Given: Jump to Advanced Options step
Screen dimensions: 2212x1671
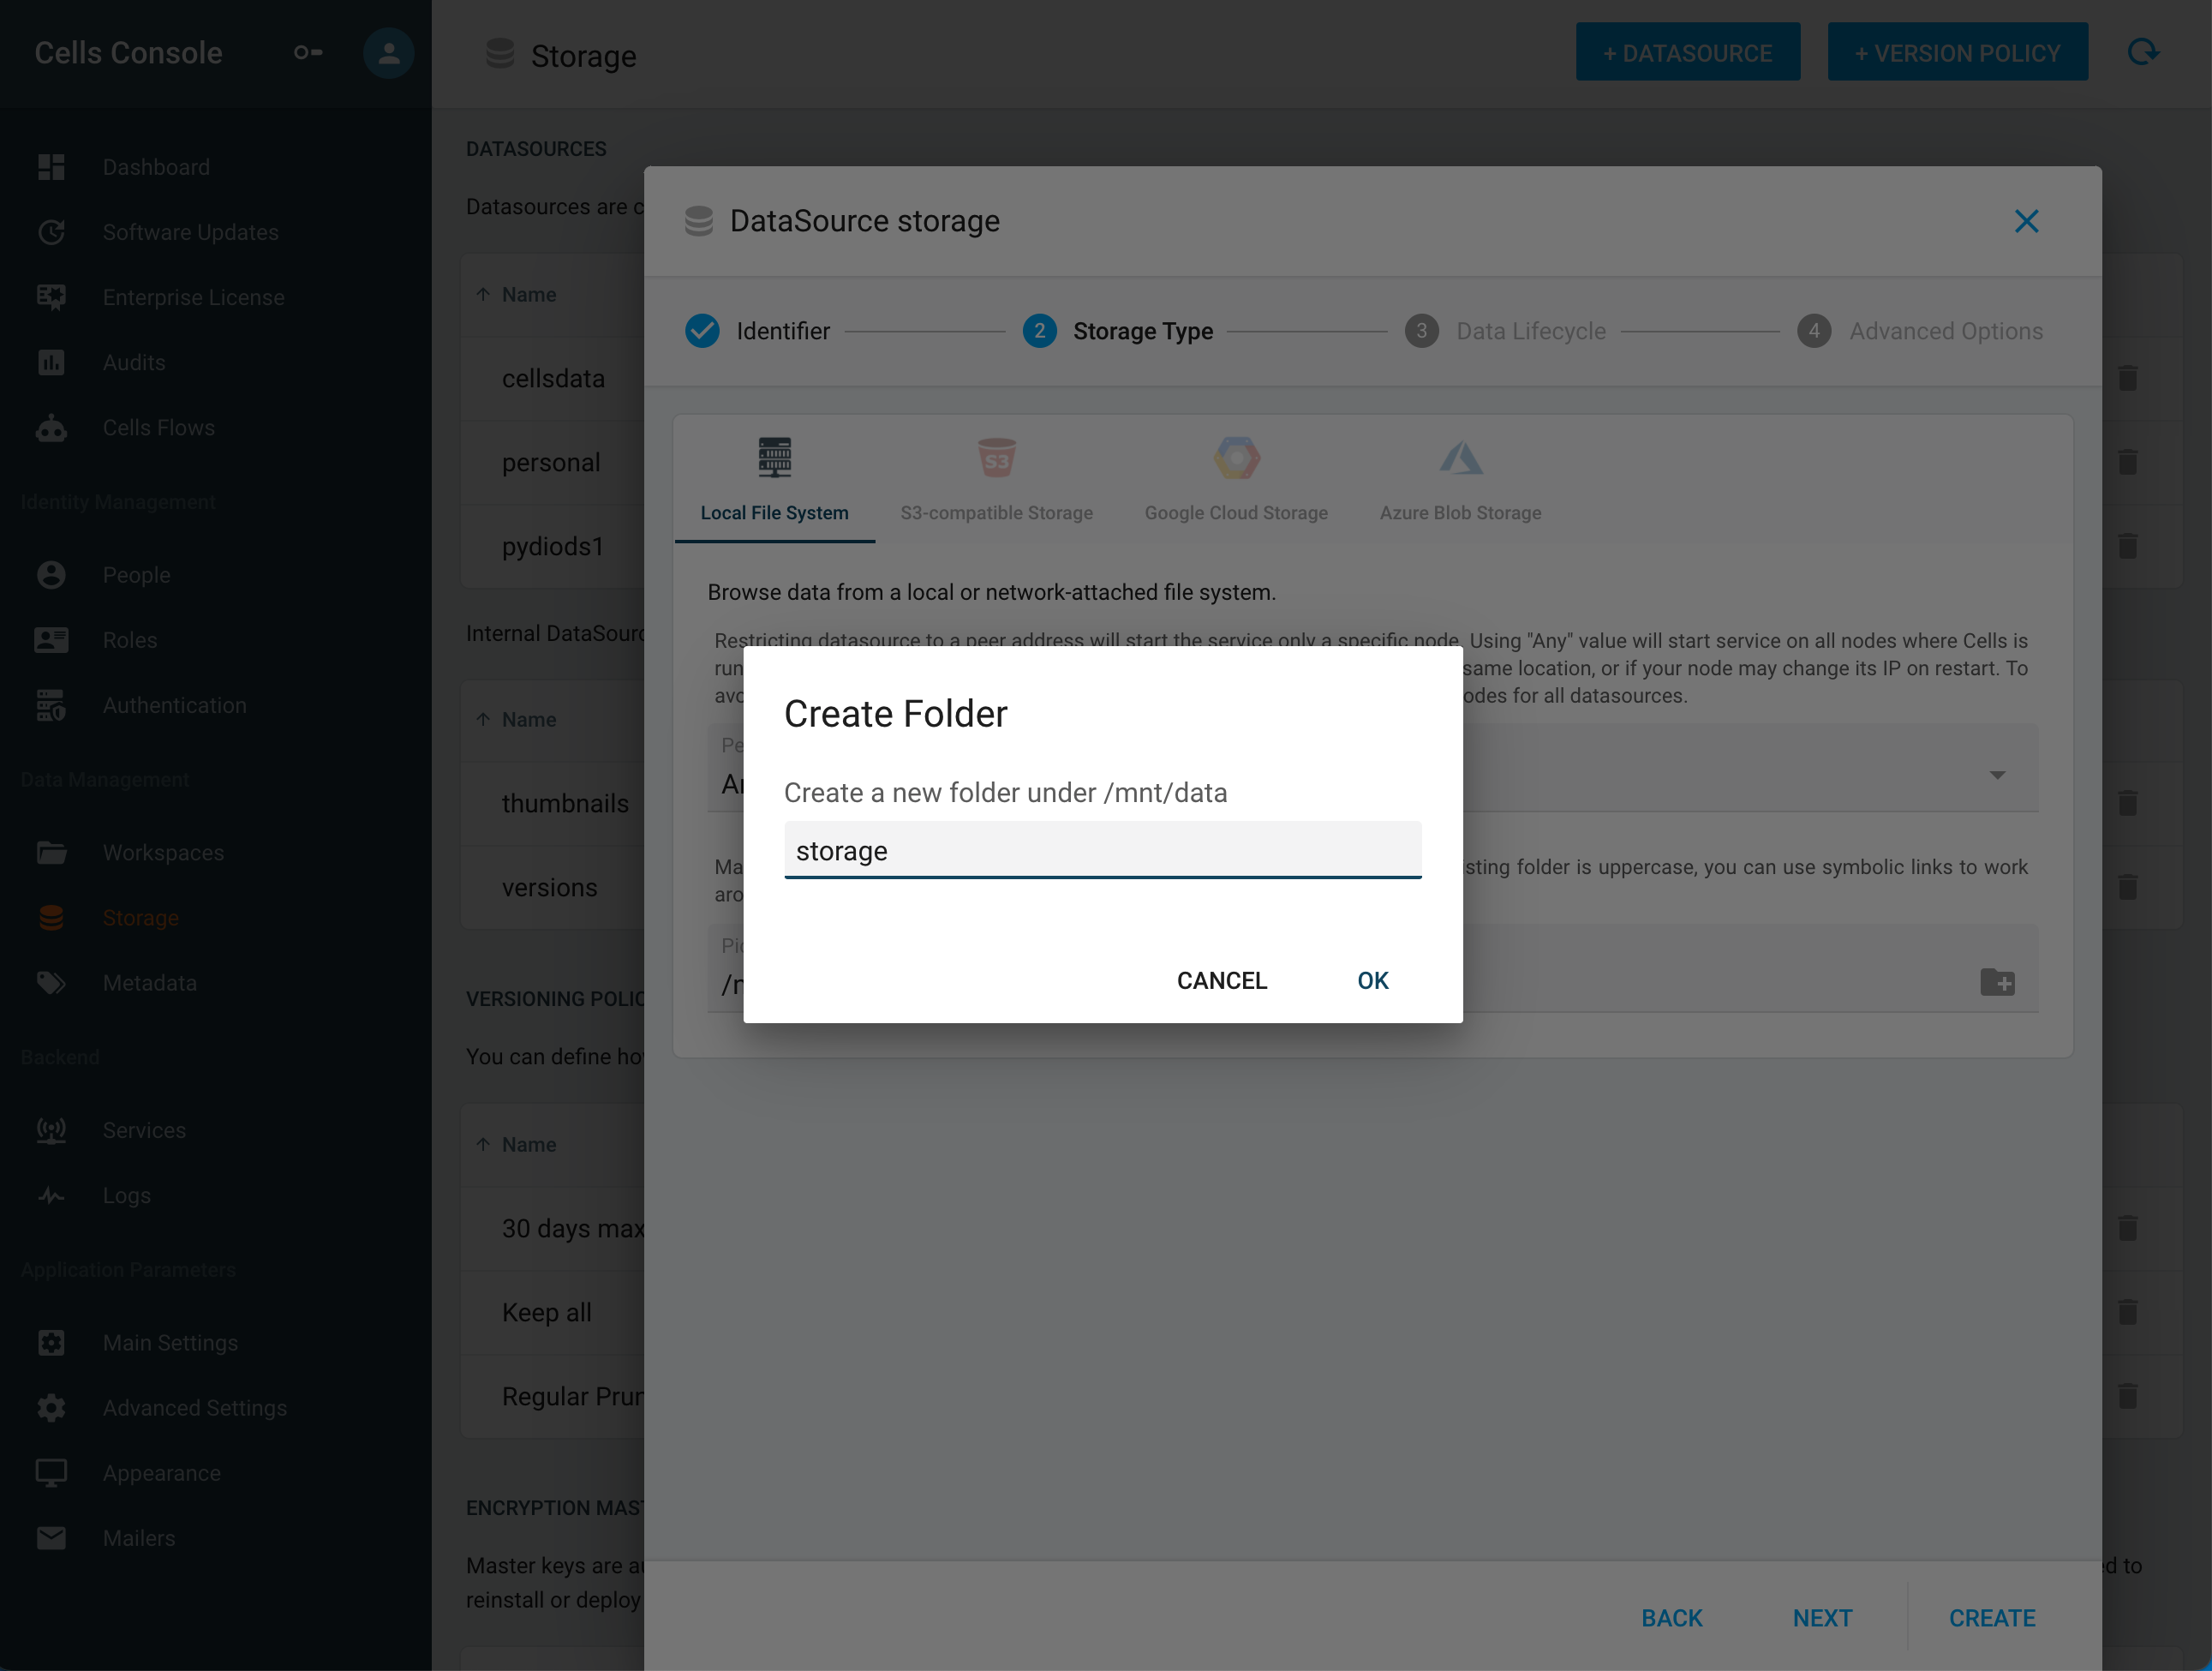Looking at the screenshot, I should click(x=1920, y=331).
